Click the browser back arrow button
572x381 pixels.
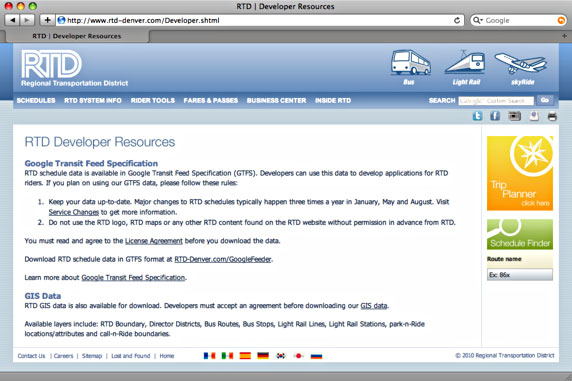[13, 20]
